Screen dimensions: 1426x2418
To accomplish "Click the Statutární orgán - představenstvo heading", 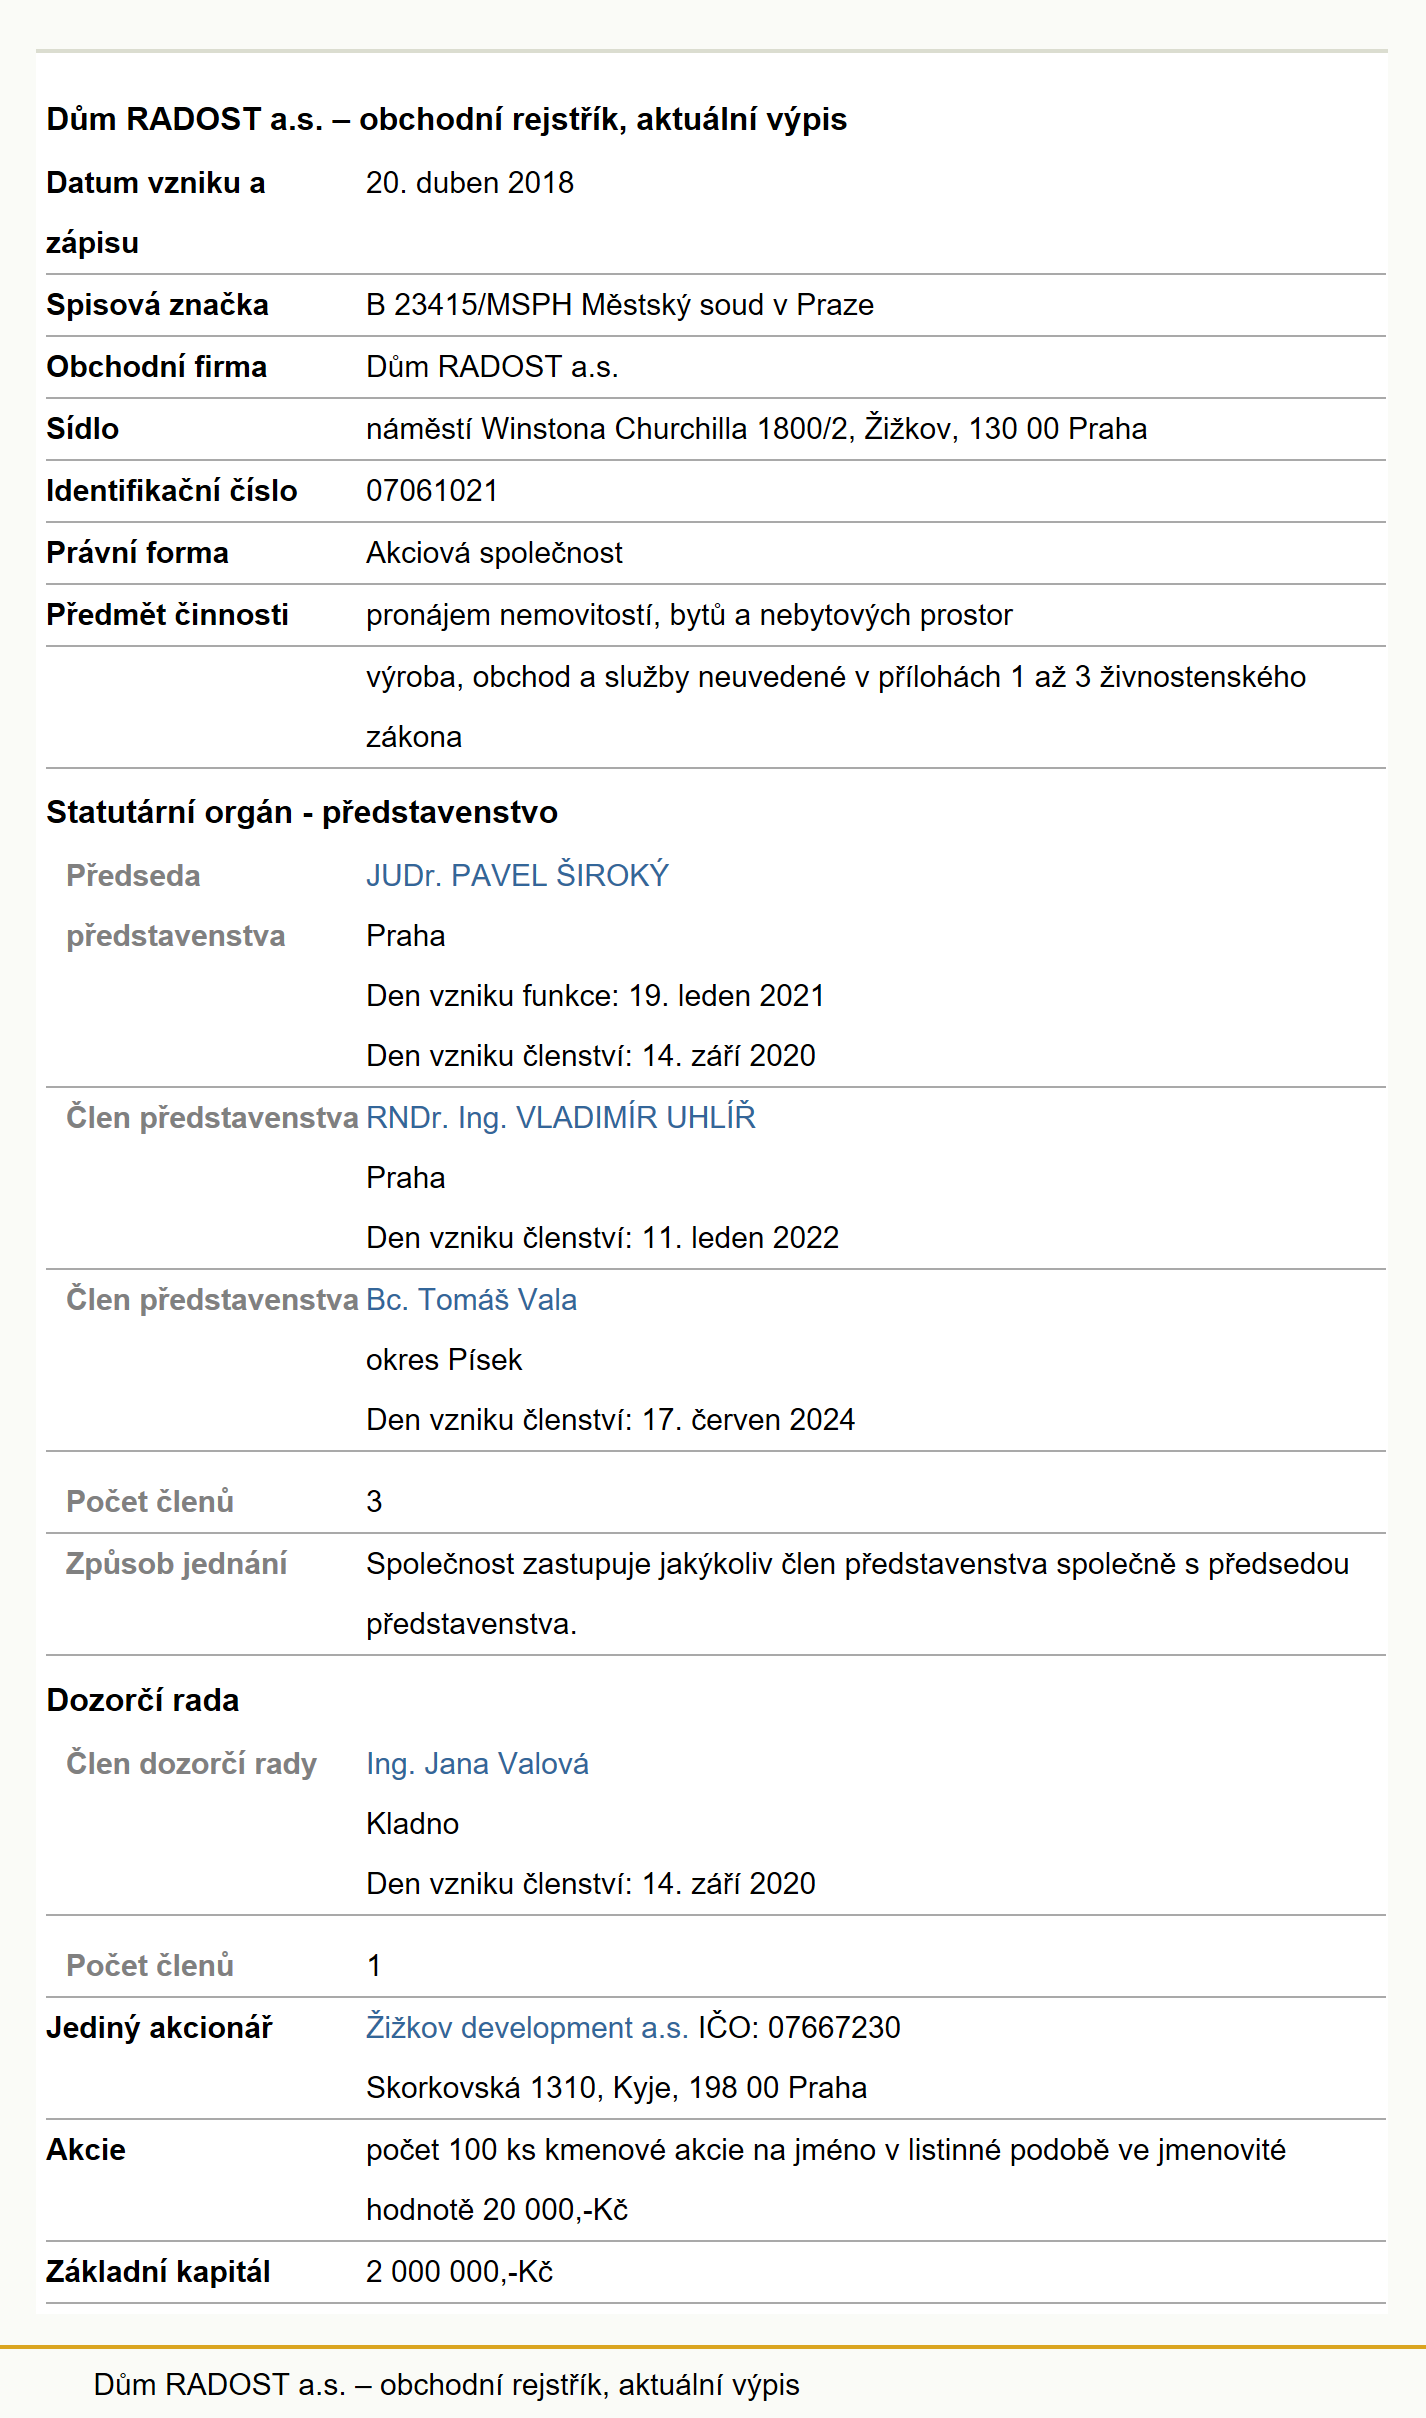I will (302, 812).
